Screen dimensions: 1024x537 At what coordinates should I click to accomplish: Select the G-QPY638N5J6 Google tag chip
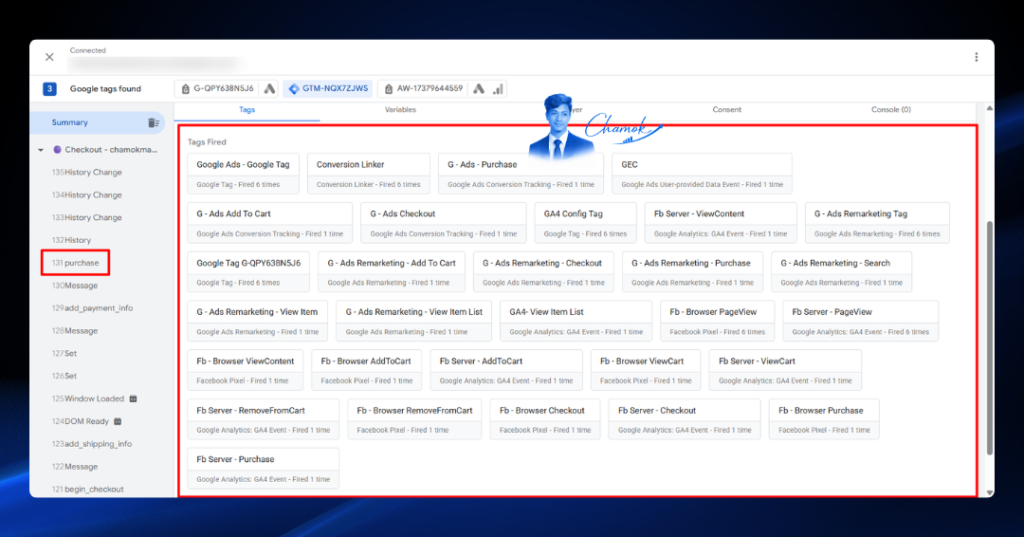tap(217, 89)
